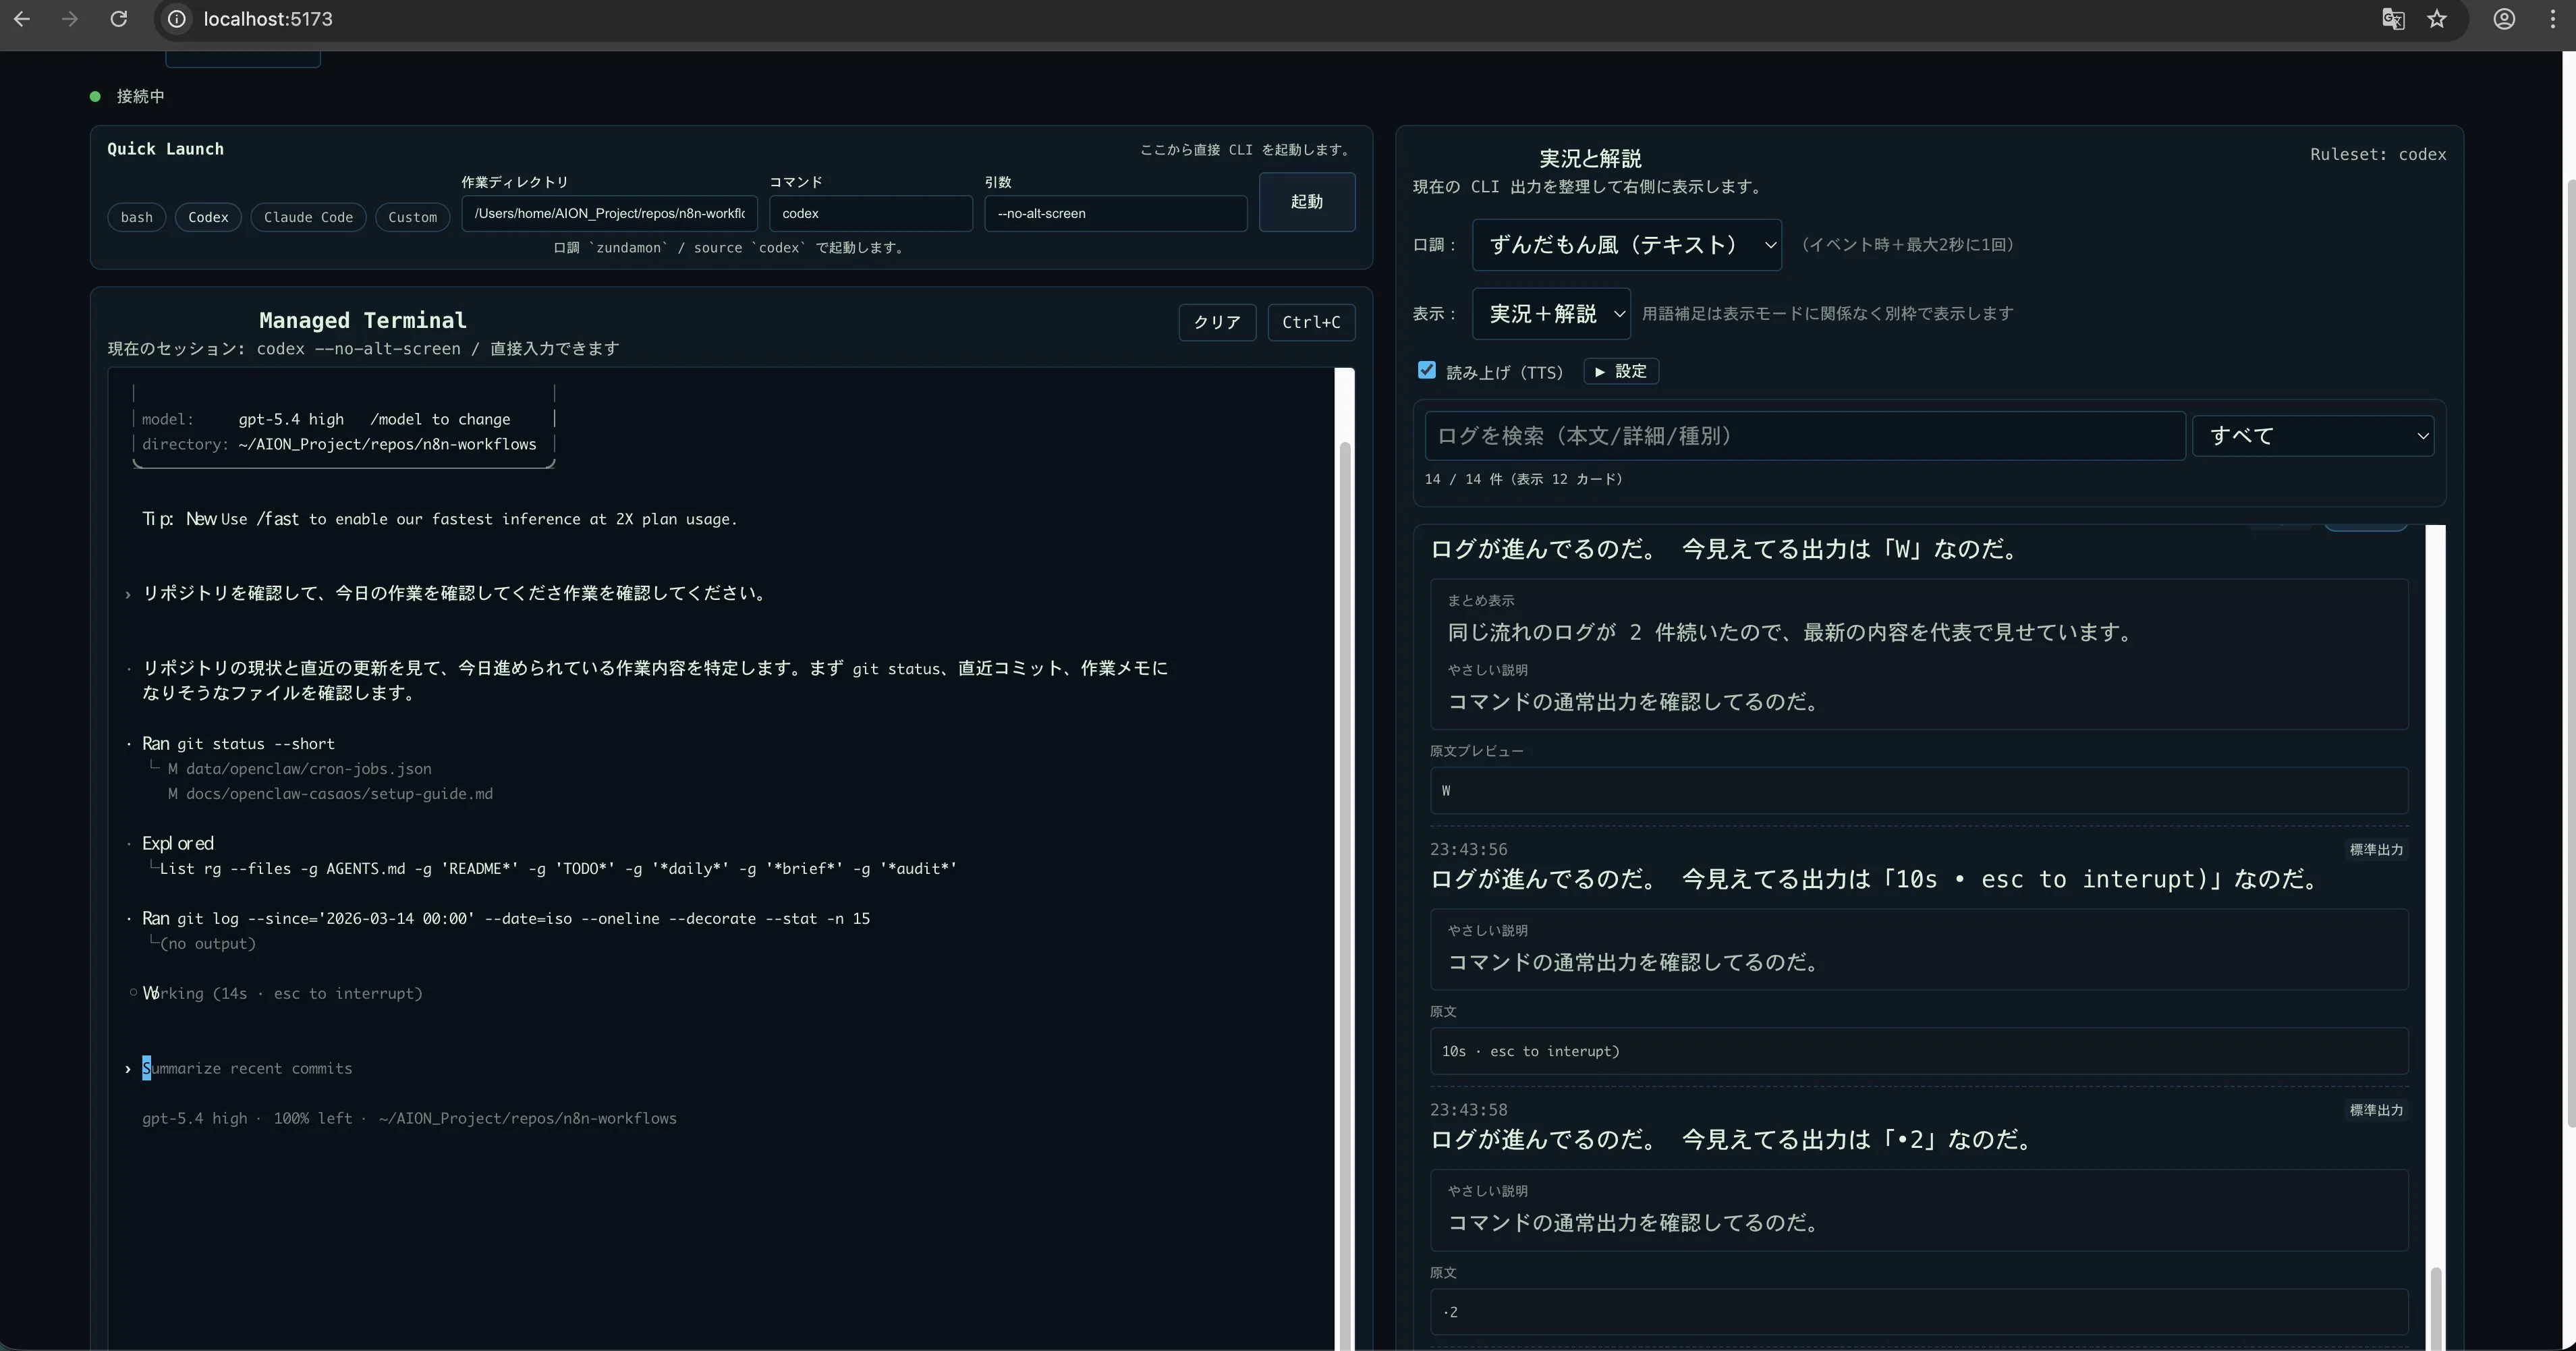Switch to the Claude Code preset

308,217
